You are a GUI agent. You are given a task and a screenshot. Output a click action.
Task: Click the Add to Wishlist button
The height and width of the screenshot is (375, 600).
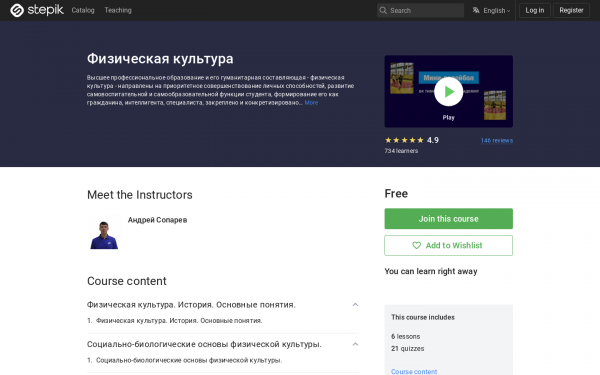tap(448, 245)
